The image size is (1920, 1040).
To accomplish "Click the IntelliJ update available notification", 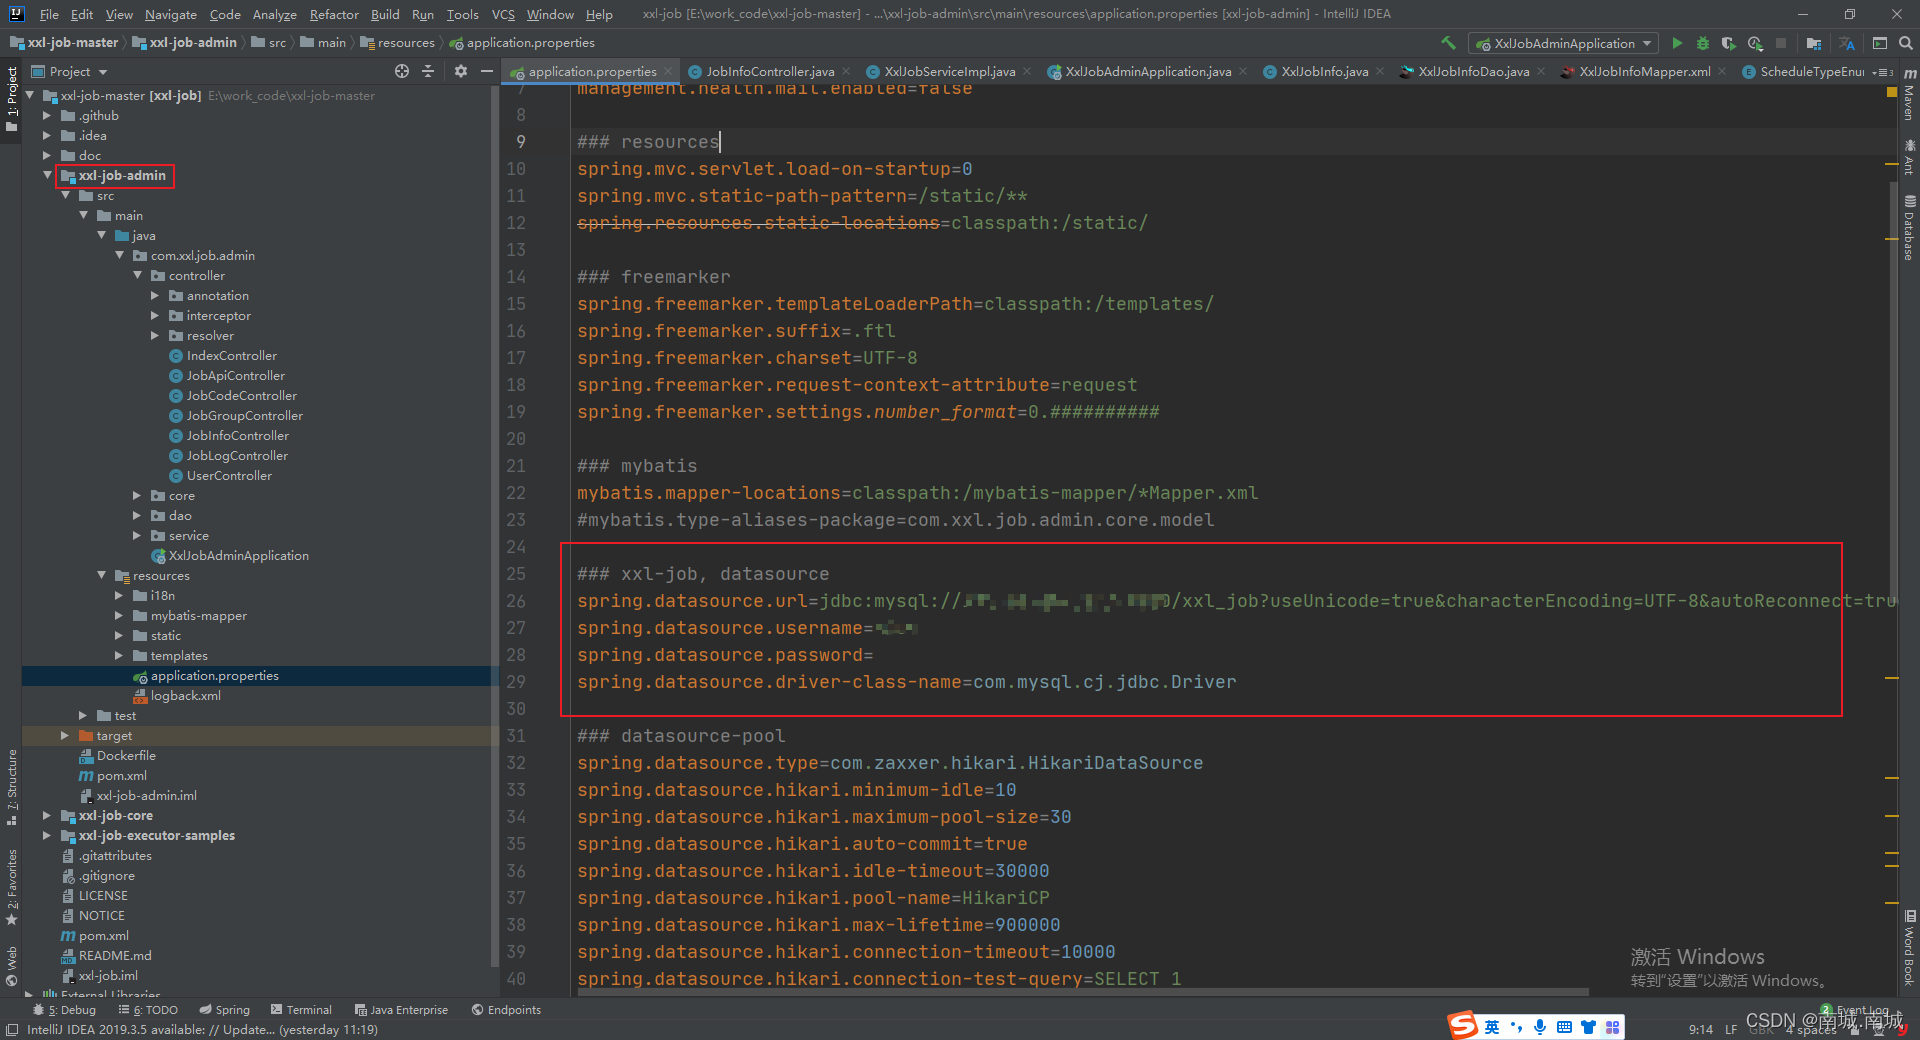I will tap(202, 1029).
